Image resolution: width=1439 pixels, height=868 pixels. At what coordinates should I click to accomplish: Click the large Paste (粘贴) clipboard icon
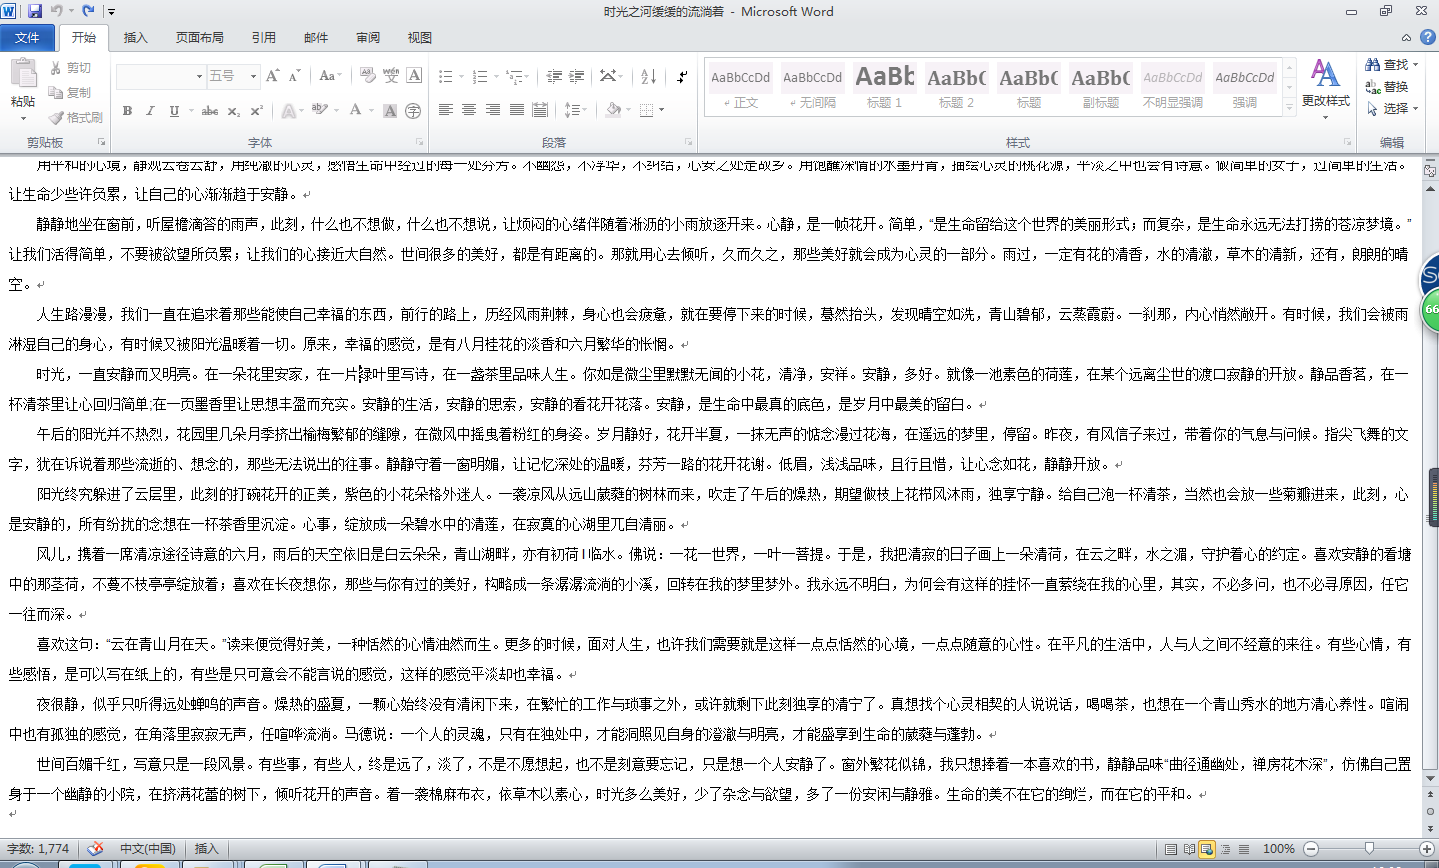[22, 75]
